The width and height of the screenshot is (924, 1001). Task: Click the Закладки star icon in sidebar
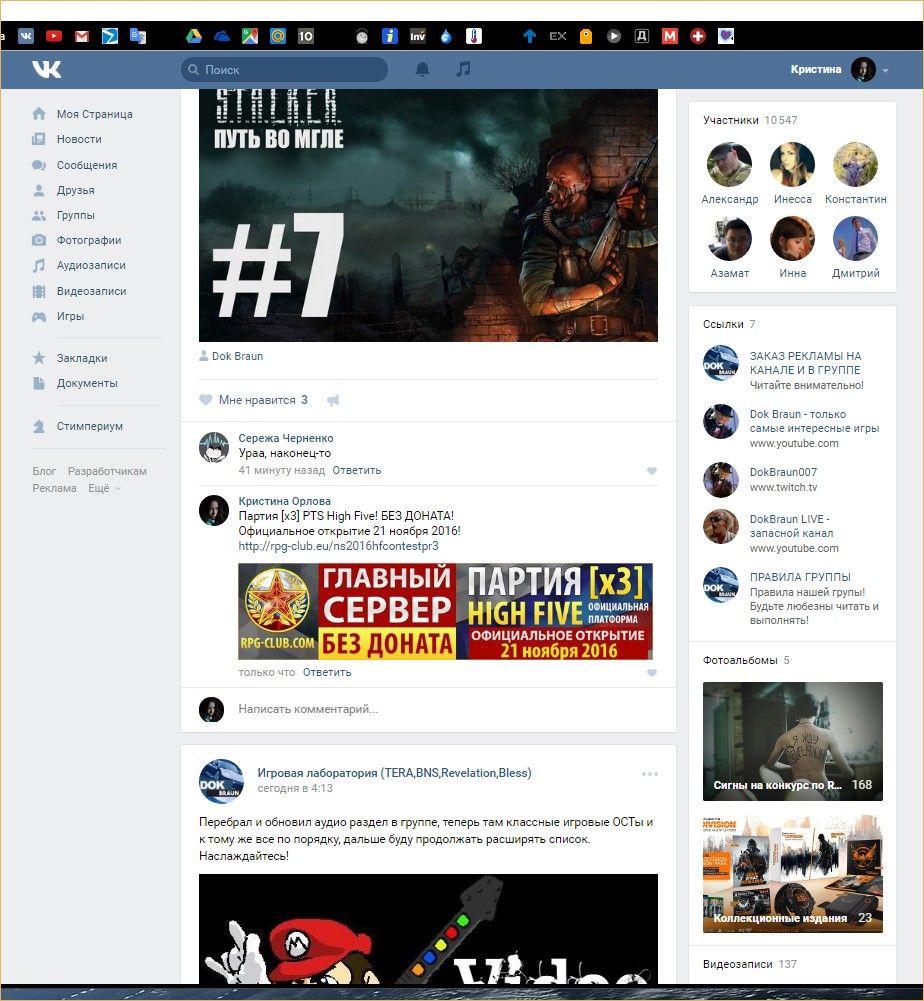tap(39, 358)
